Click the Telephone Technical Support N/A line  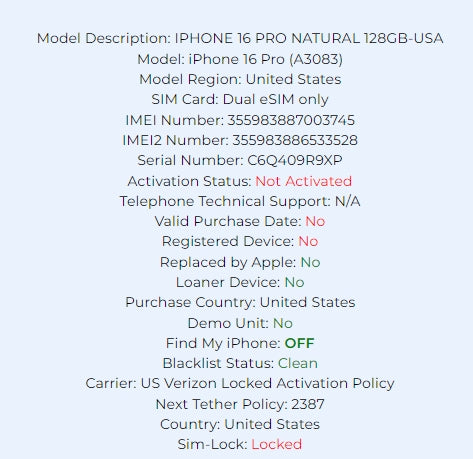click(240, 201)
